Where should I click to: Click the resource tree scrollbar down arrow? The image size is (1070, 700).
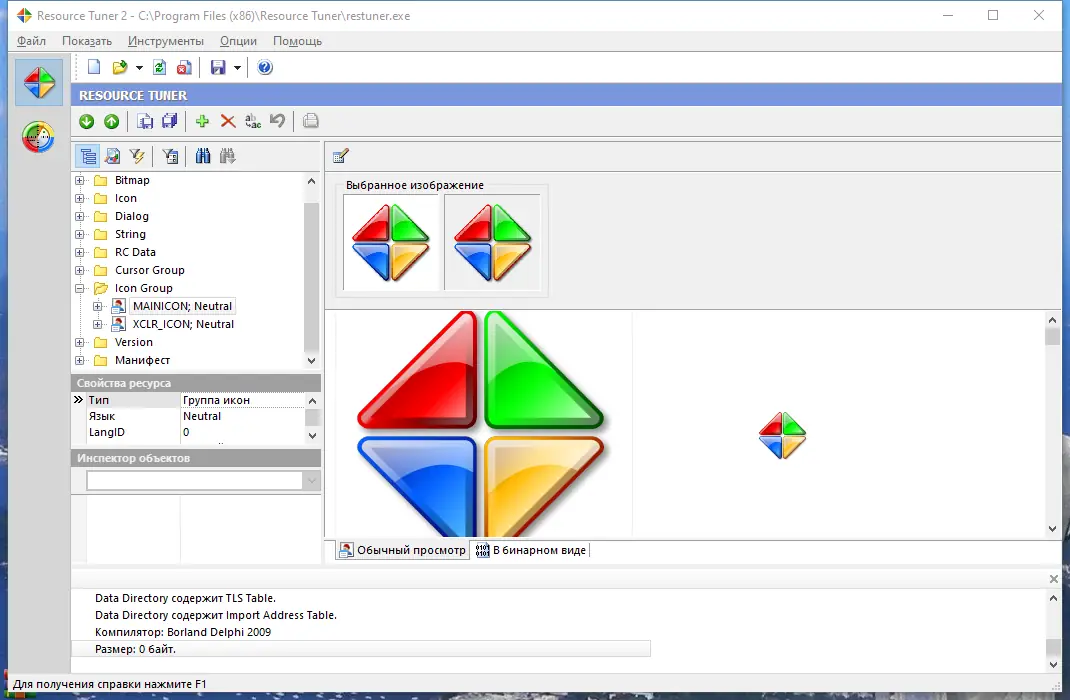click(312, 360)
